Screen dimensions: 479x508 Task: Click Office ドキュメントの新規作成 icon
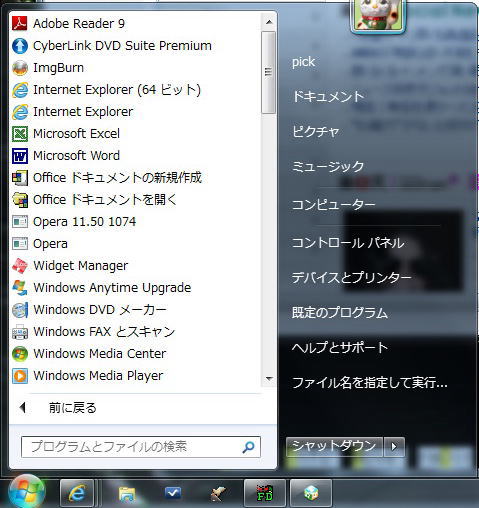[20, 178]
